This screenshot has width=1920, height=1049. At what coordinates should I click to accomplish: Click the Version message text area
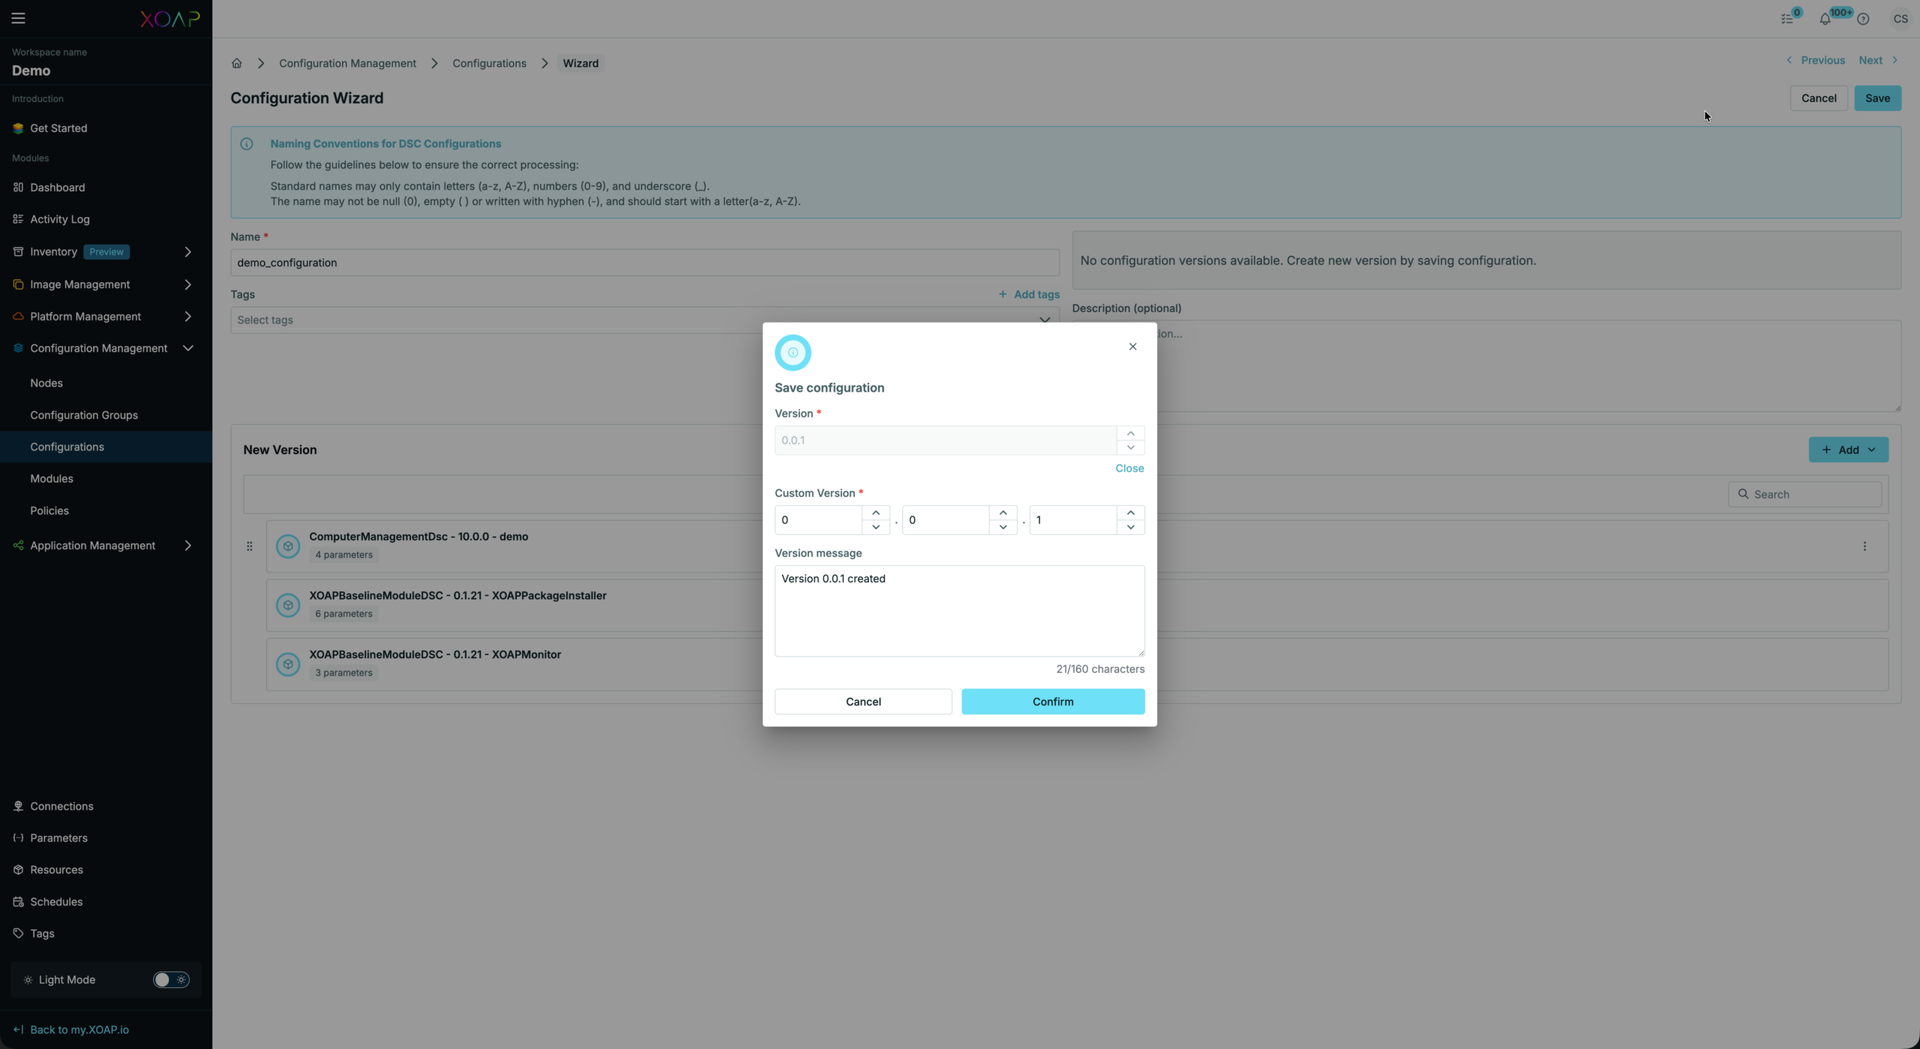(959, 611)
